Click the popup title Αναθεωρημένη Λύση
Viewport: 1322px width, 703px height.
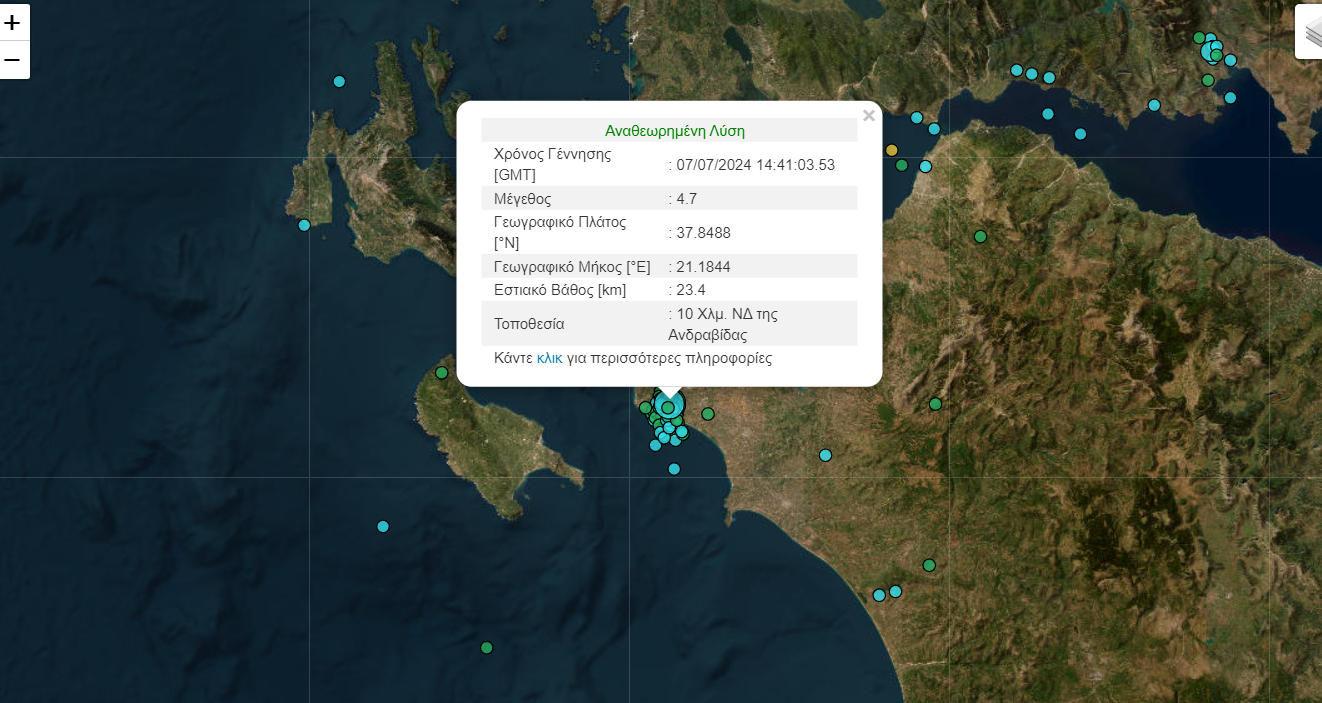(674, 131)
